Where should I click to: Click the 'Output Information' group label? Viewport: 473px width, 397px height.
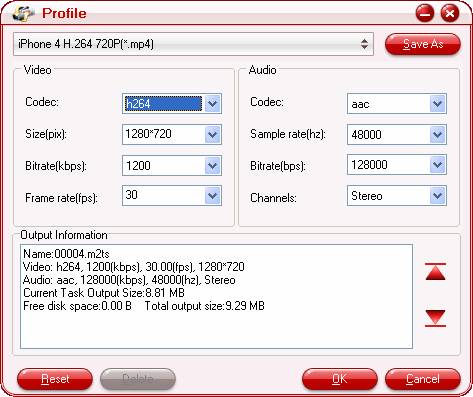(x=64, y=235)
